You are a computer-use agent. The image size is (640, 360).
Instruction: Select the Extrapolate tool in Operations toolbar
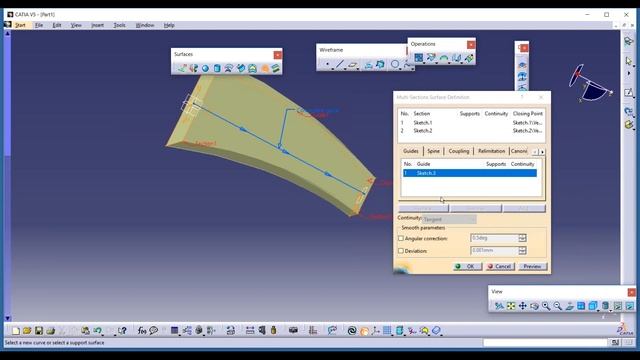click(469, 58)
